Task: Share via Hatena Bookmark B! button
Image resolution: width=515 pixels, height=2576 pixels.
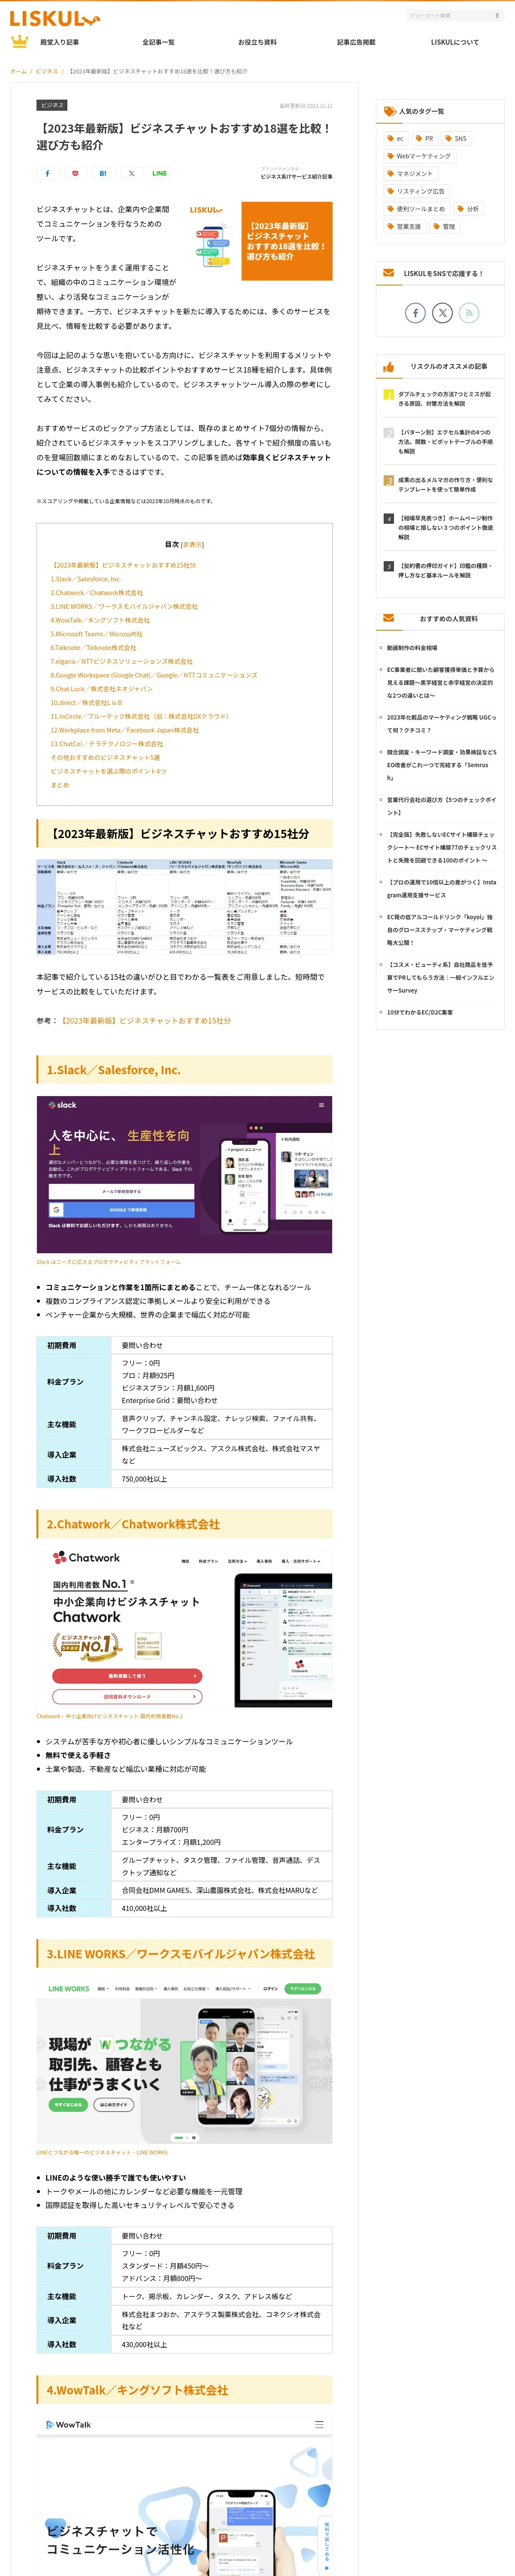Action: point(103,173)
